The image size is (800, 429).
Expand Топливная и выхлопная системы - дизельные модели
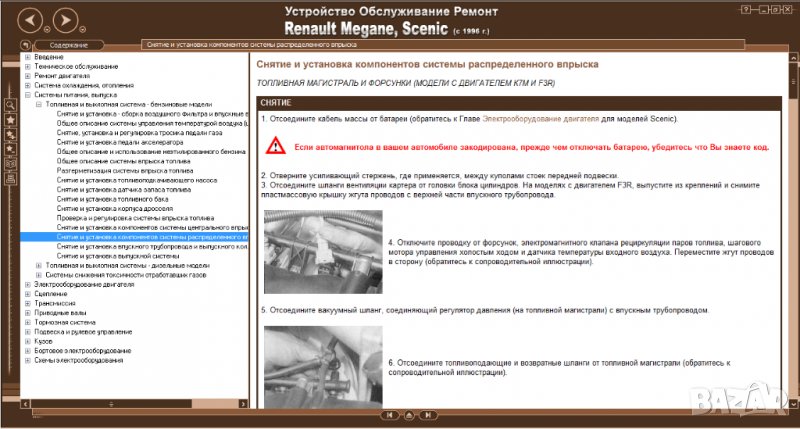39,265
